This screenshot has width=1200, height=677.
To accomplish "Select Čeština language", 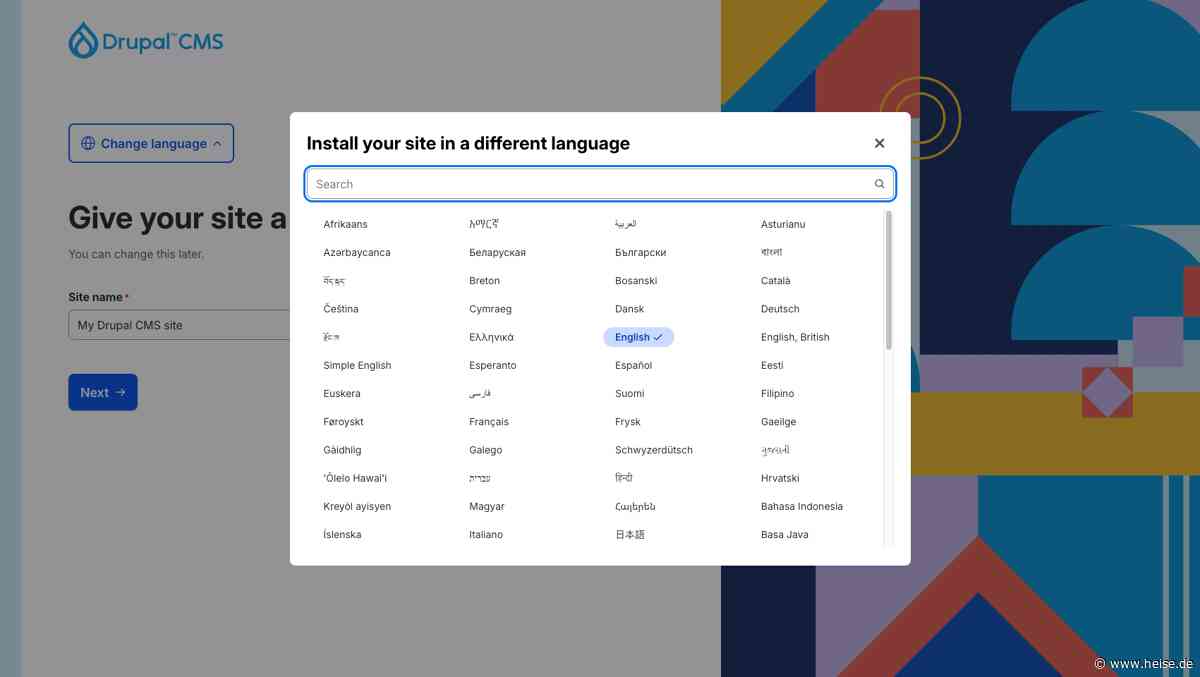I will [341, 309].
